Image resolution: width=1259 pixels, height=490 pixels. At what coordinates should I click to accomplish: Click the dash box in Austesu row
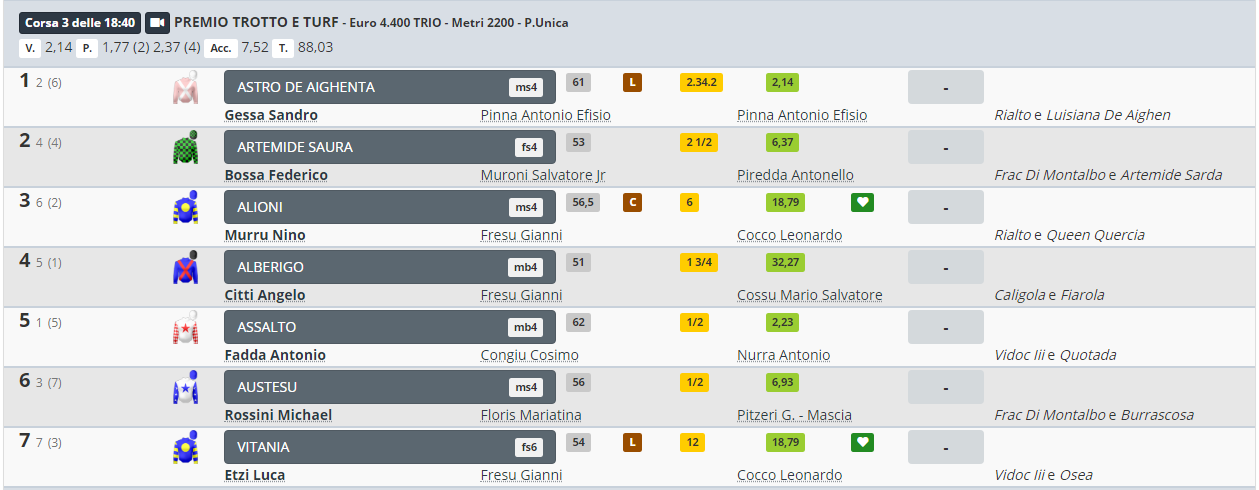[945, 387]
